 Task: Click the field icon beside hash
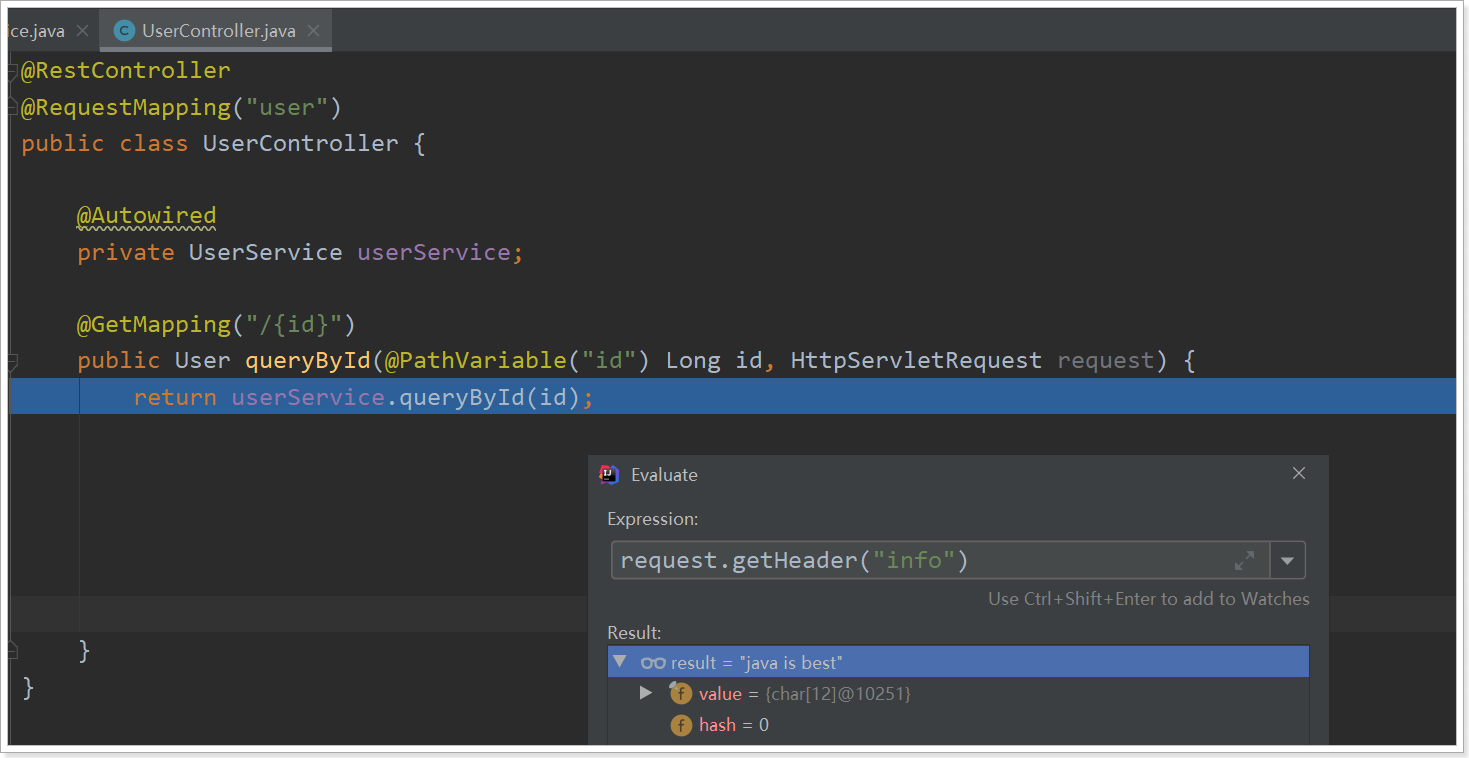[681, 725]
